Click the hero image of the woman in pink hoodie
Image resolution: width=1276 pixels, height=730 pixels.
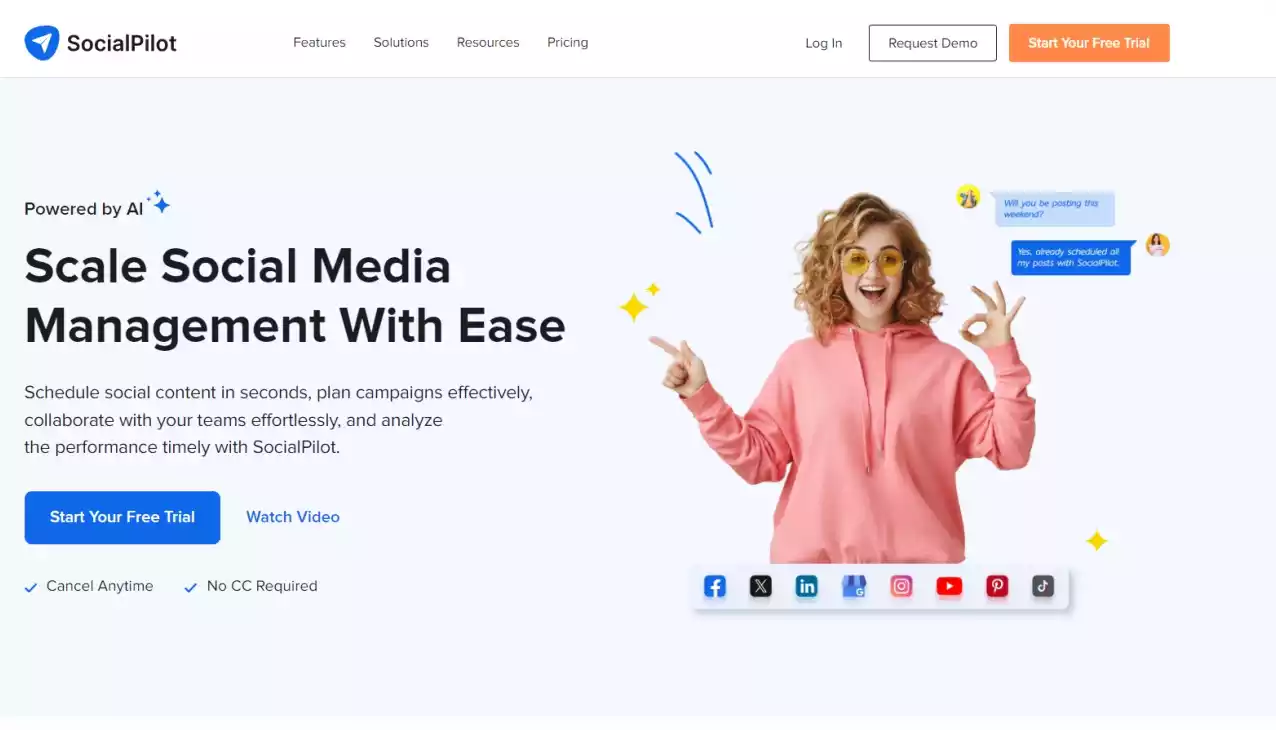point(842,377)
